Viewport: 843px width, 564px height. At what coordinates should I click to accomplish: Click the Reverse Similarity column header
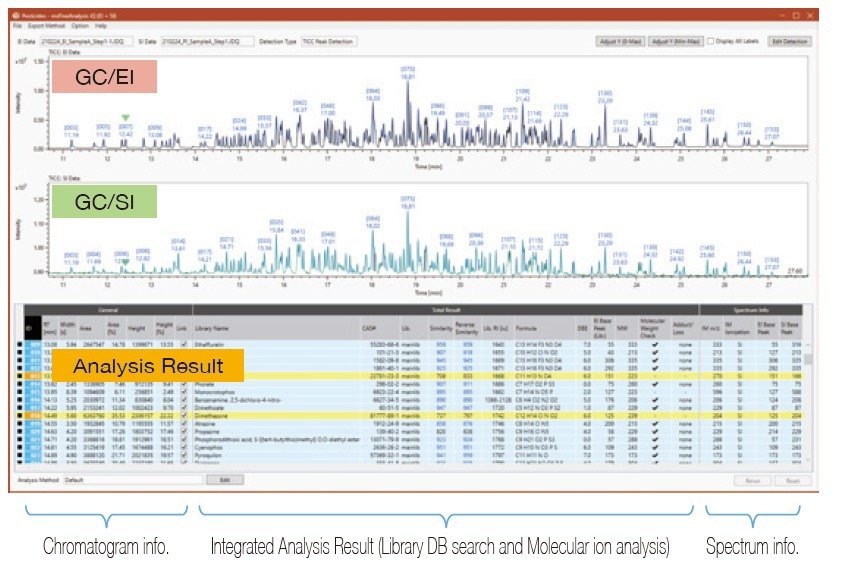(466, 328)
